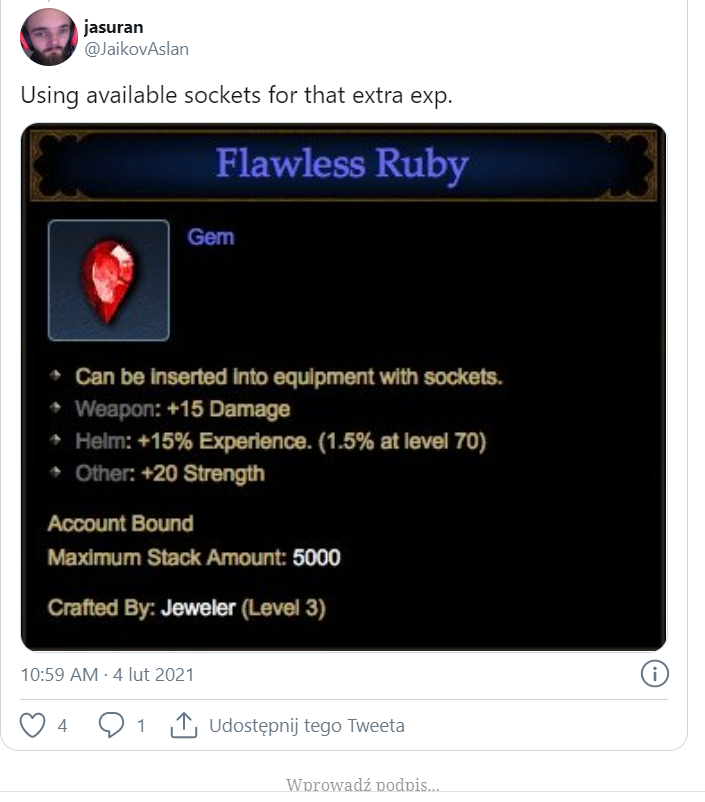Screen dimensions: 705x802
Task: Click the reply speech bubble icon
Action: point(110,725)
